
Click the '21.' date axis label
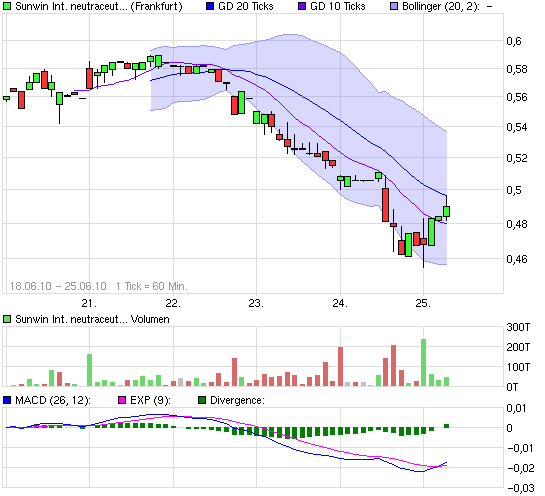click(x=89, y=303)
